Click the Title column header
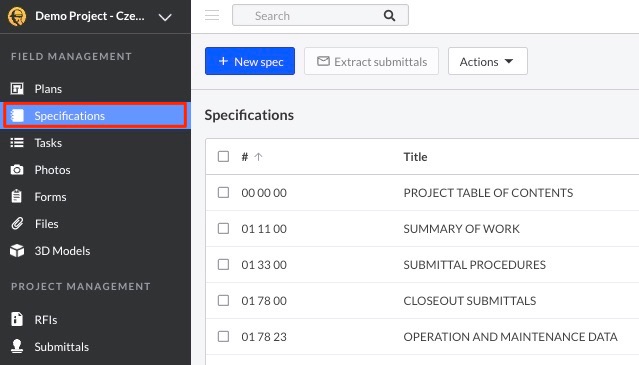Image resolution: width=639 pixels, height=365 pixels. click(x=415, y=157)
